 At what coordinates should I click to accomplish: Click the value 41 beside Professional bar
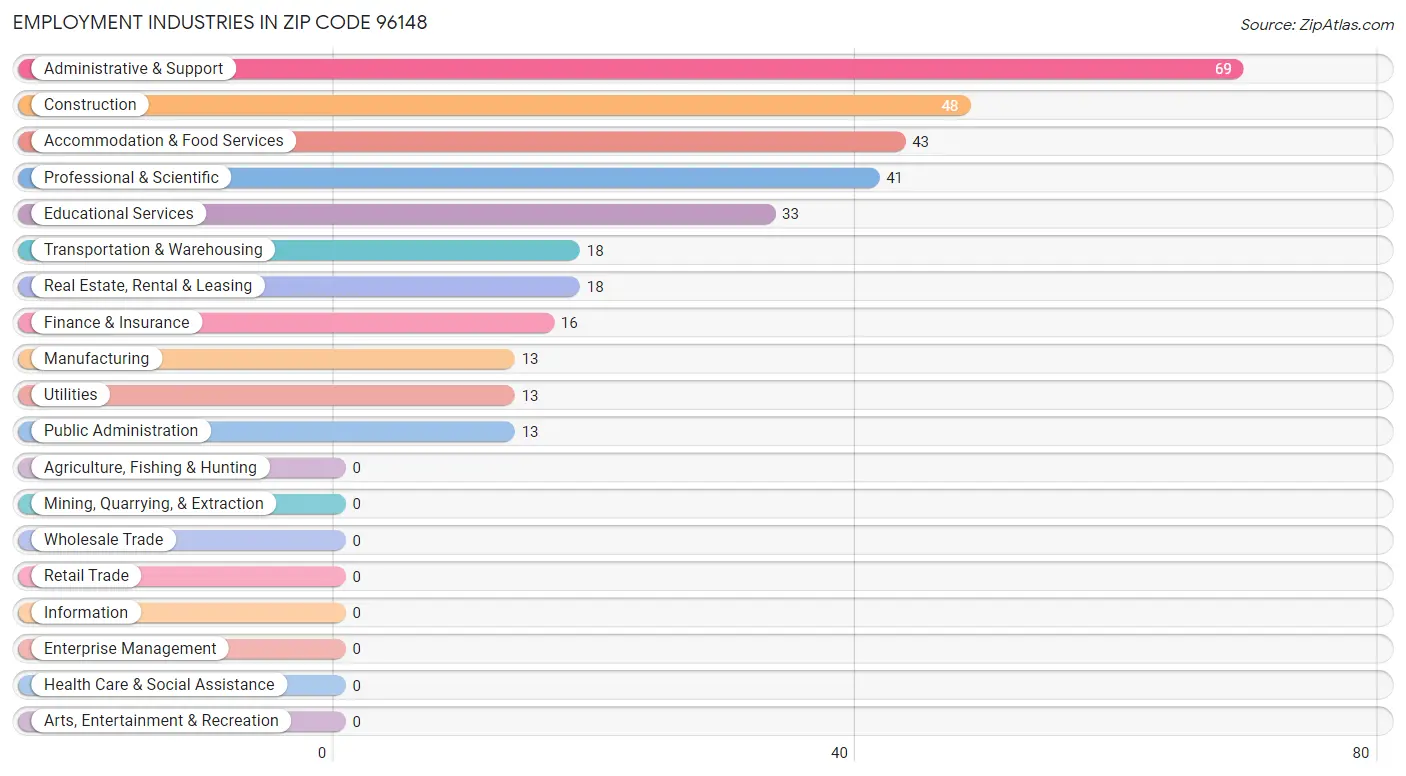click(894, 178)
